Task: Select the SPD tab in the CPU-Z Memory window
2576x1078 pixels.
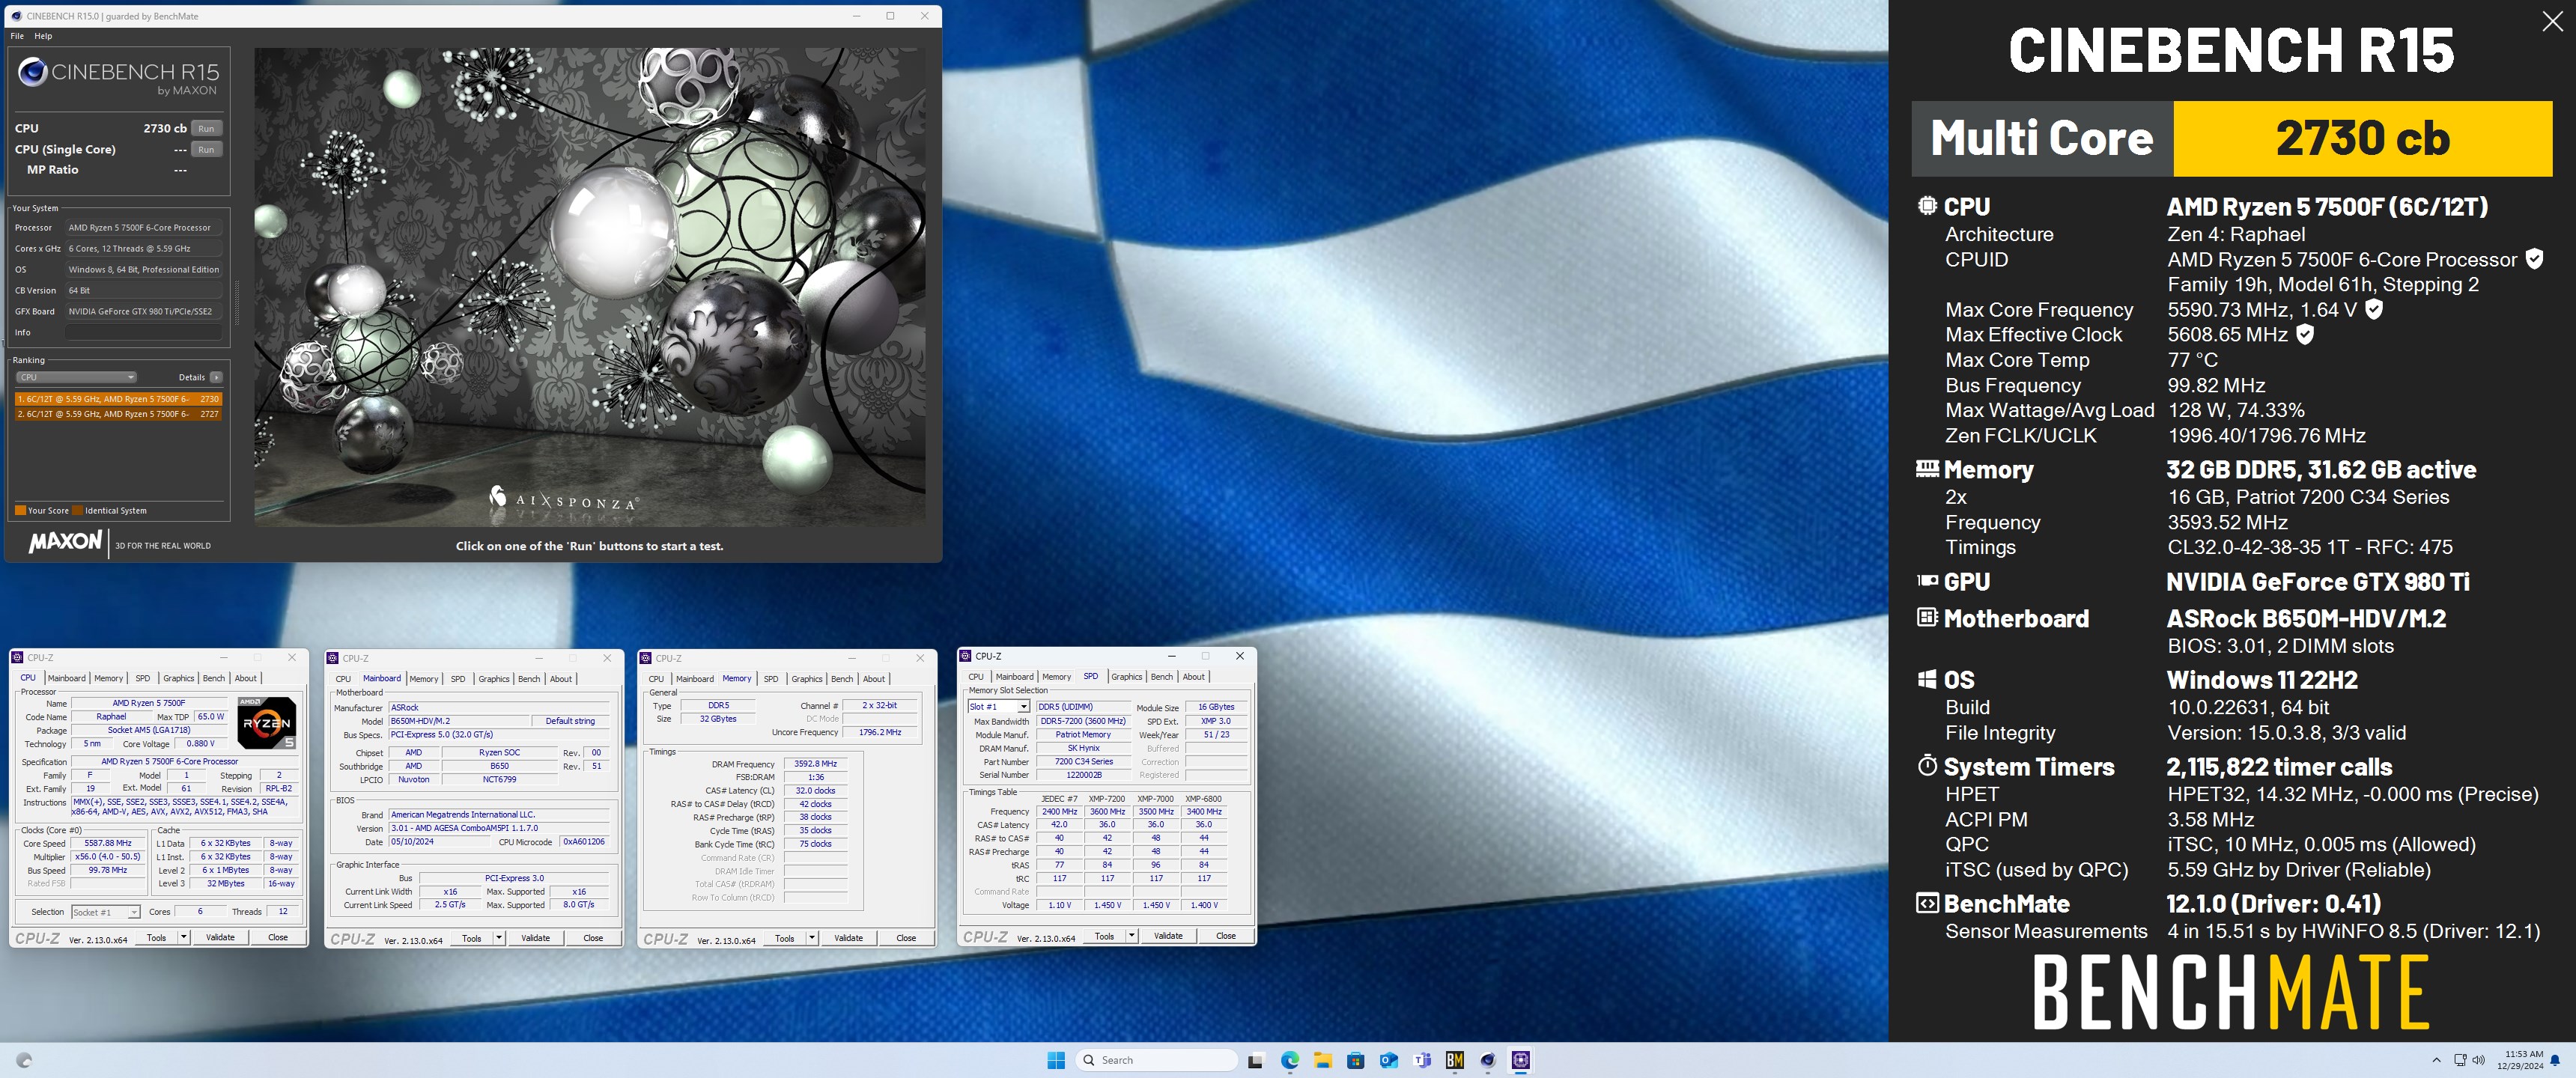Action: point(771,679)
